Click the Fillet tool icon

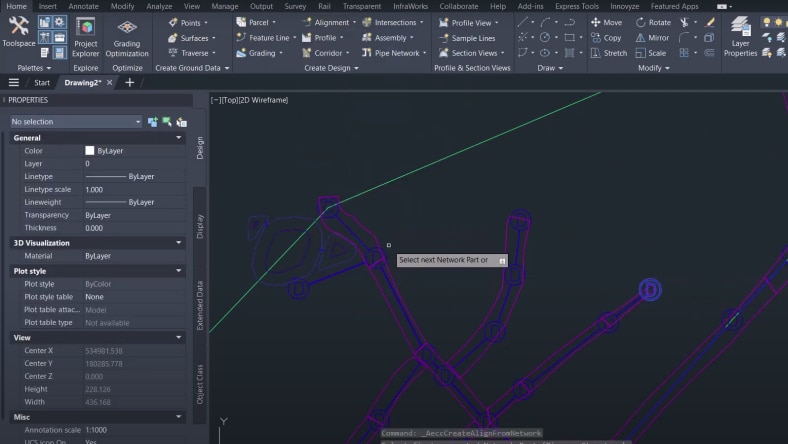tap(684, 37)
